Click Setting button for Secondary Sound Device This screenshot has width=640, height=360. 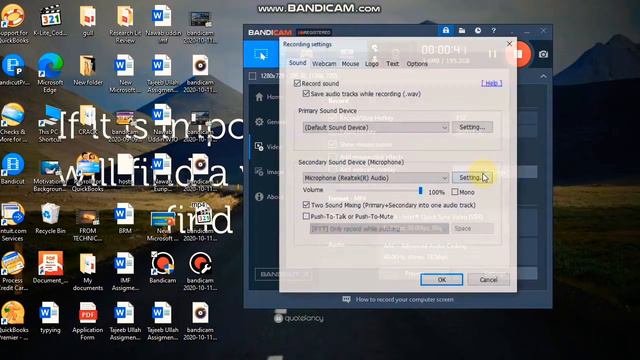(472, 178)
